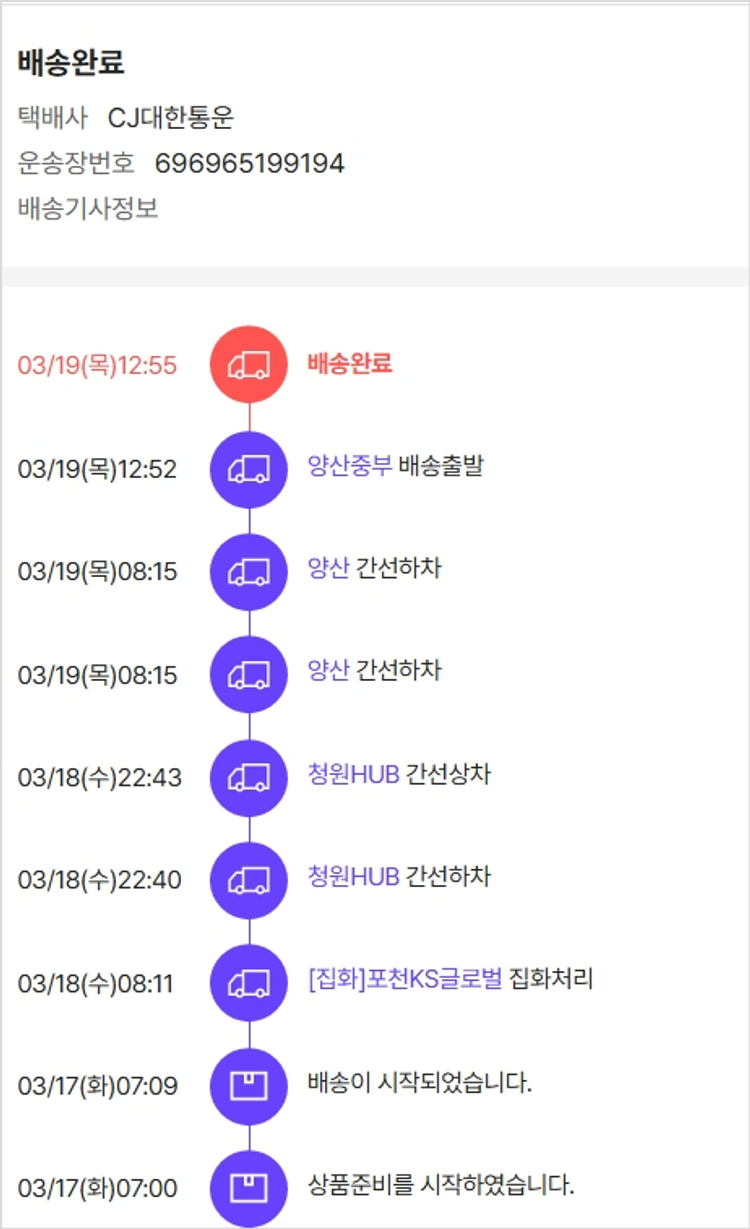750x1229 pixels.
Task: Click the 03/19(목)12:52 timestamp
Action: (x=97, y=469)
